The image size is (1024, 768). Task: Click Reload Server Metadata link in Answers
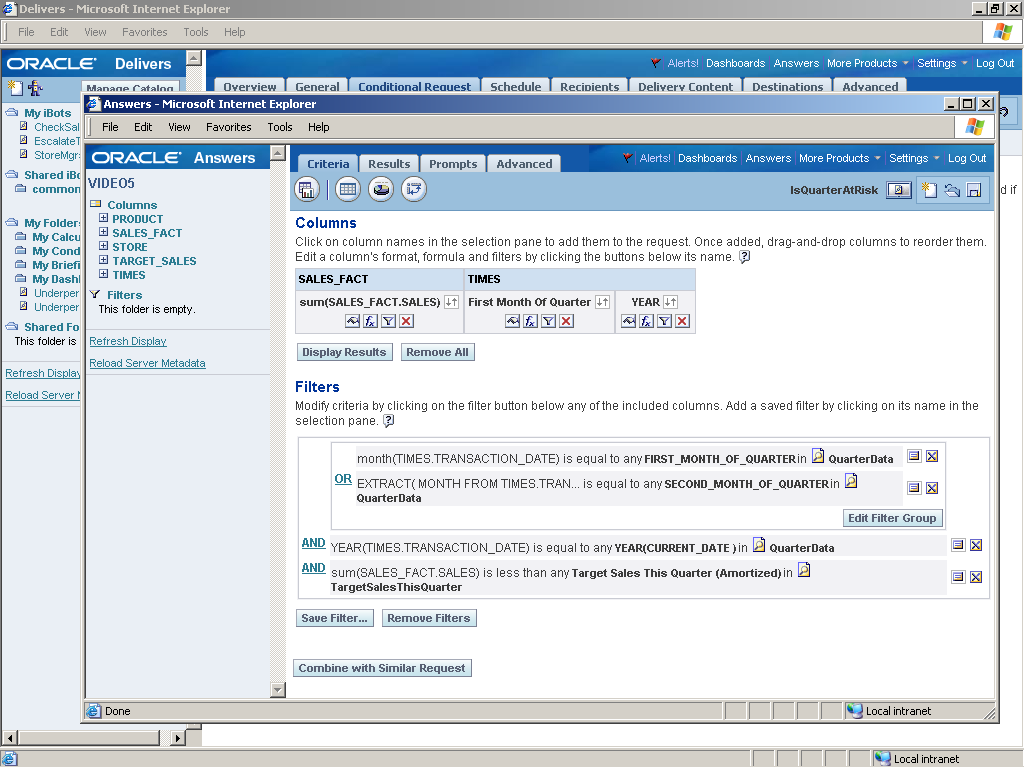click(148, 363)
